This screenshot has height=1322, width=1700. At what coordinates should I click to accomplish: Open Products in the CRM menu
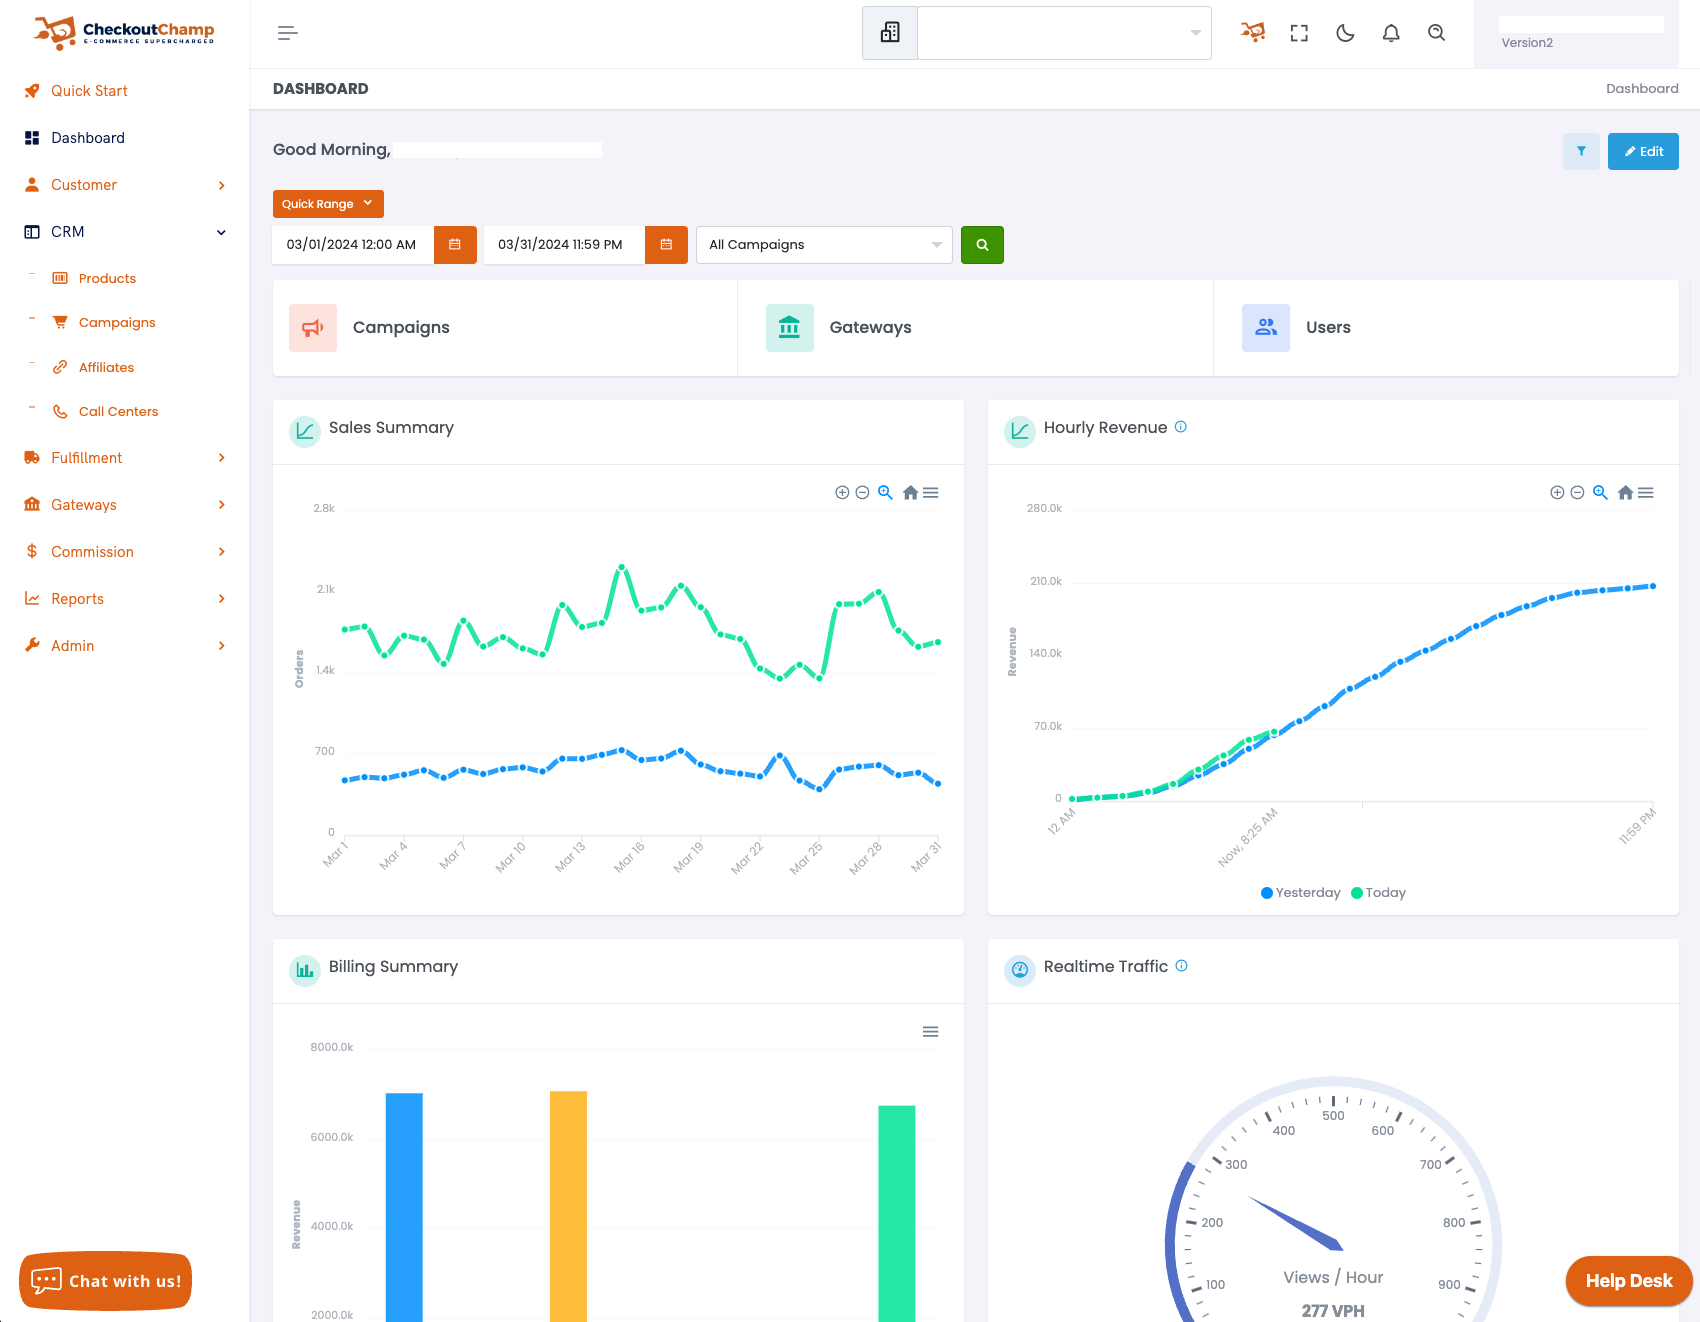point(107,279)
